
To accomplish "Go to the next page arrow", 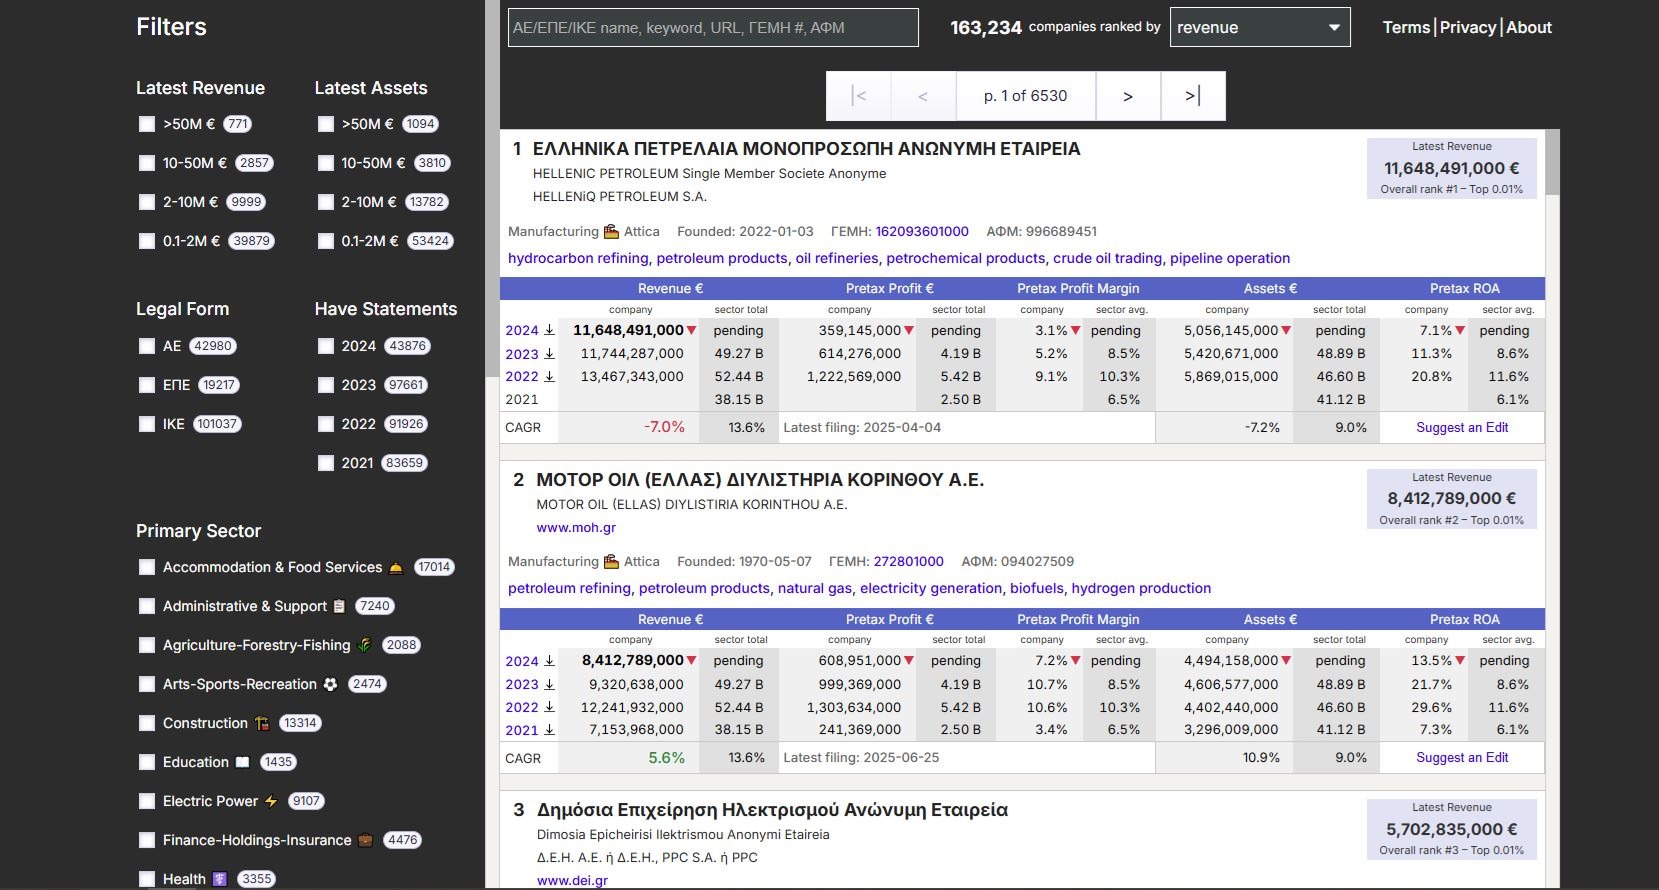I will [1127, 96].
